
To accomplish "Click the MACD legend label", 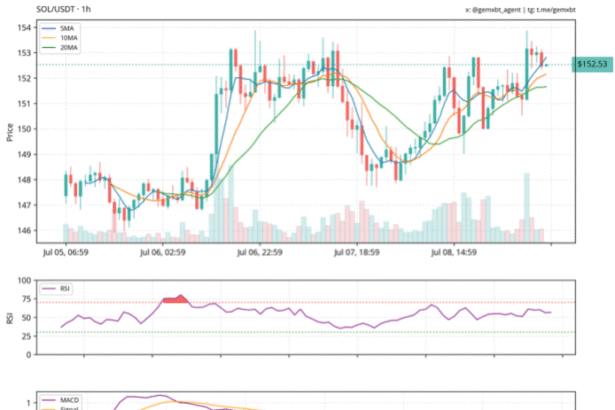I will pos(69,399).
